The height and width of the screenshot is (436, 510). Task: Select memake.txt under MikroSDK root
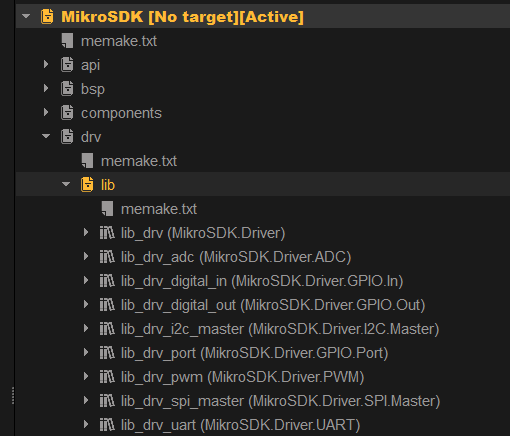tap(119, 41)
